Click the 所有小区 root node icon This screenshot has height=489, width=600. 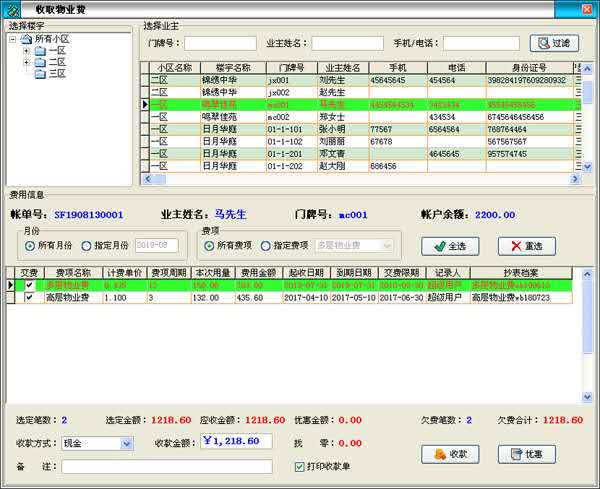coord(26,39)
